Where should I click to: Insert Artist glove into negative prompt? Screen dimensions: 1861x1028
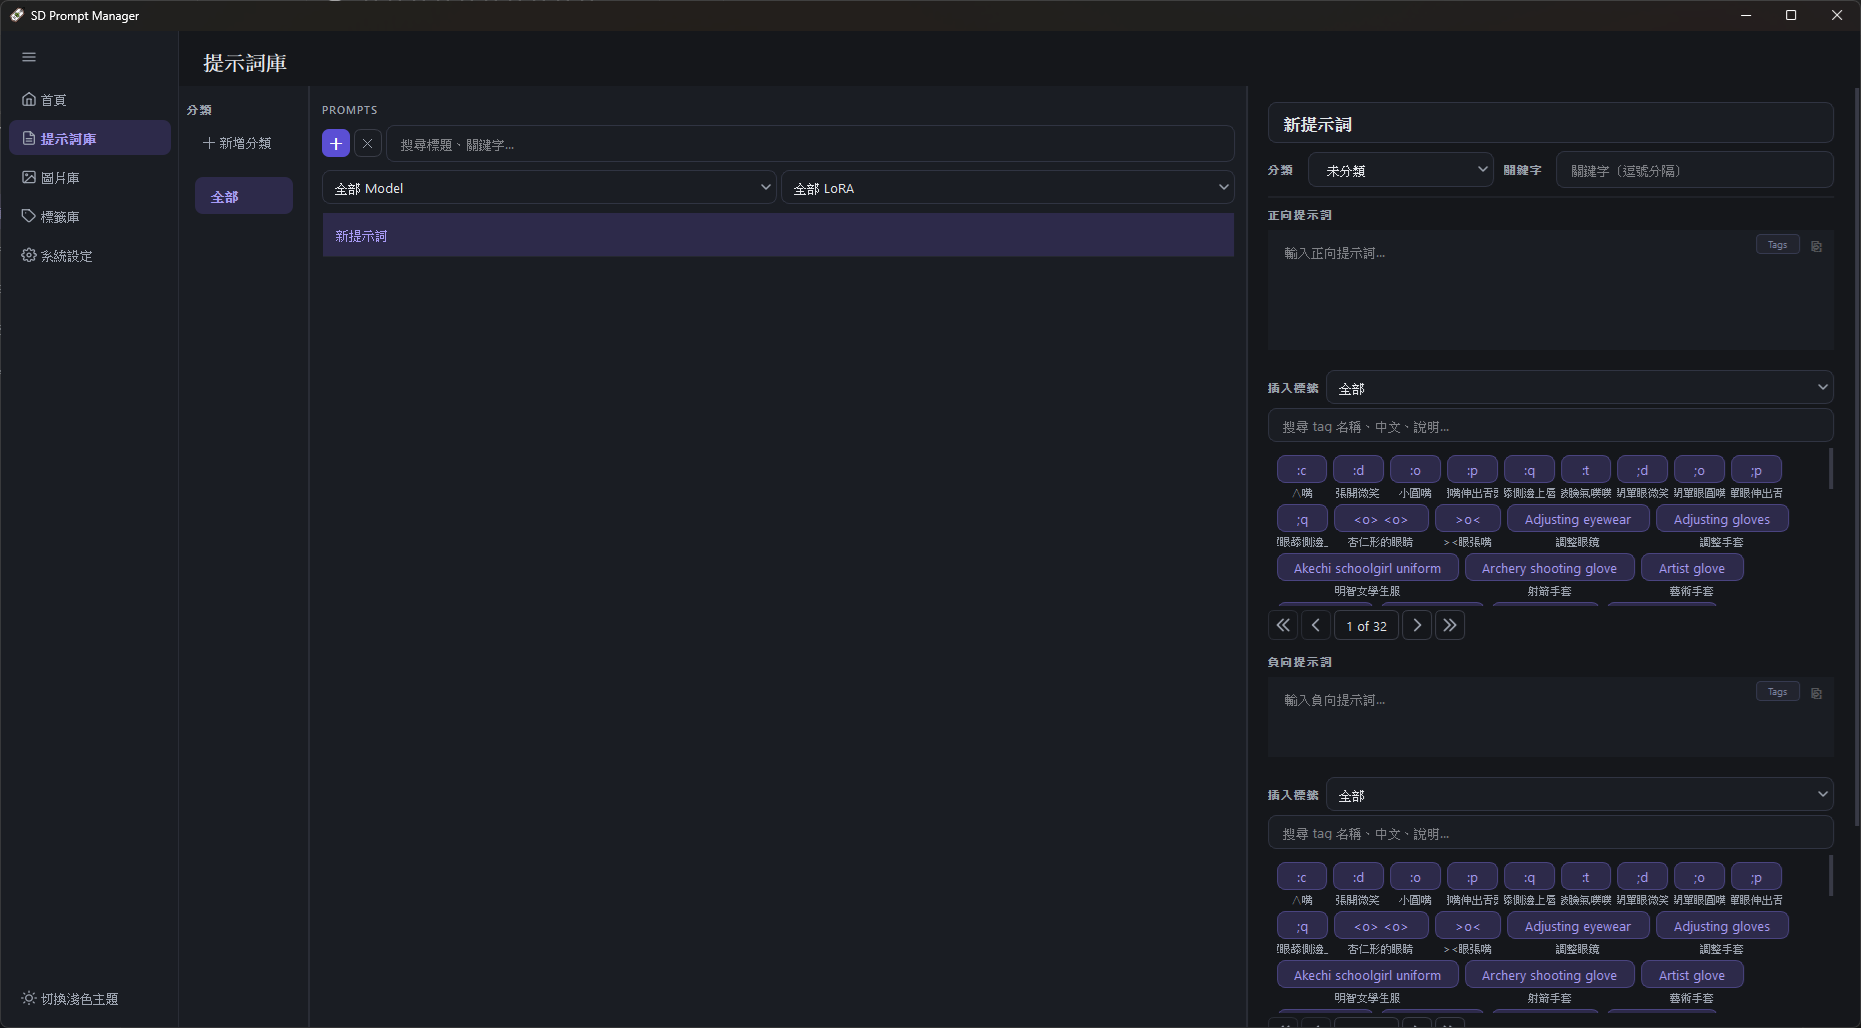(1692, 975)
